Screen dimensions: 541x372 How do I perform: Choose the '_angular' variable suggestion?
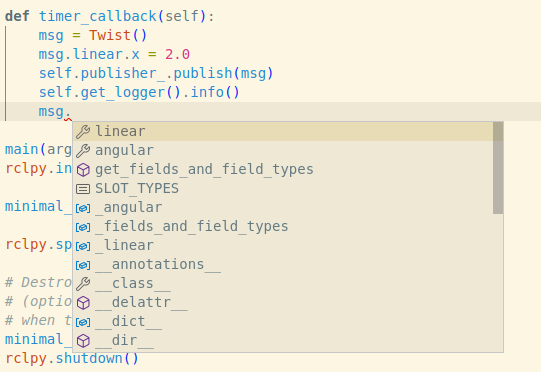(283, 207)
